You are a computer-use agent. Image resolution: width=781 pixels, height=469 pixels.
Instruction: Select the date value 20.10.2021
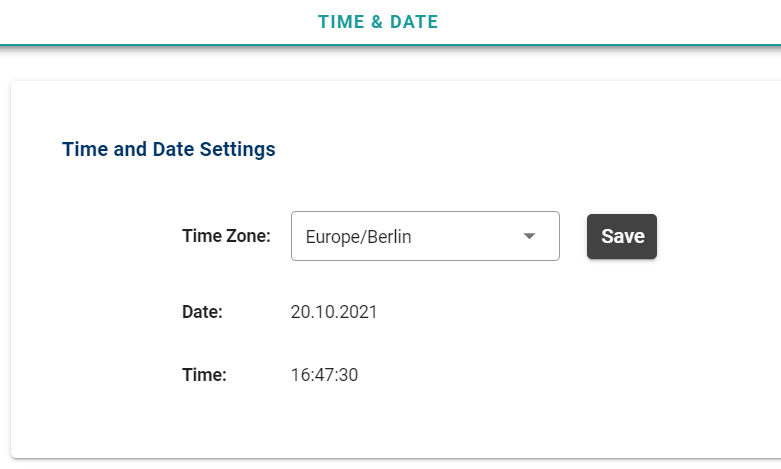(334, 312)
